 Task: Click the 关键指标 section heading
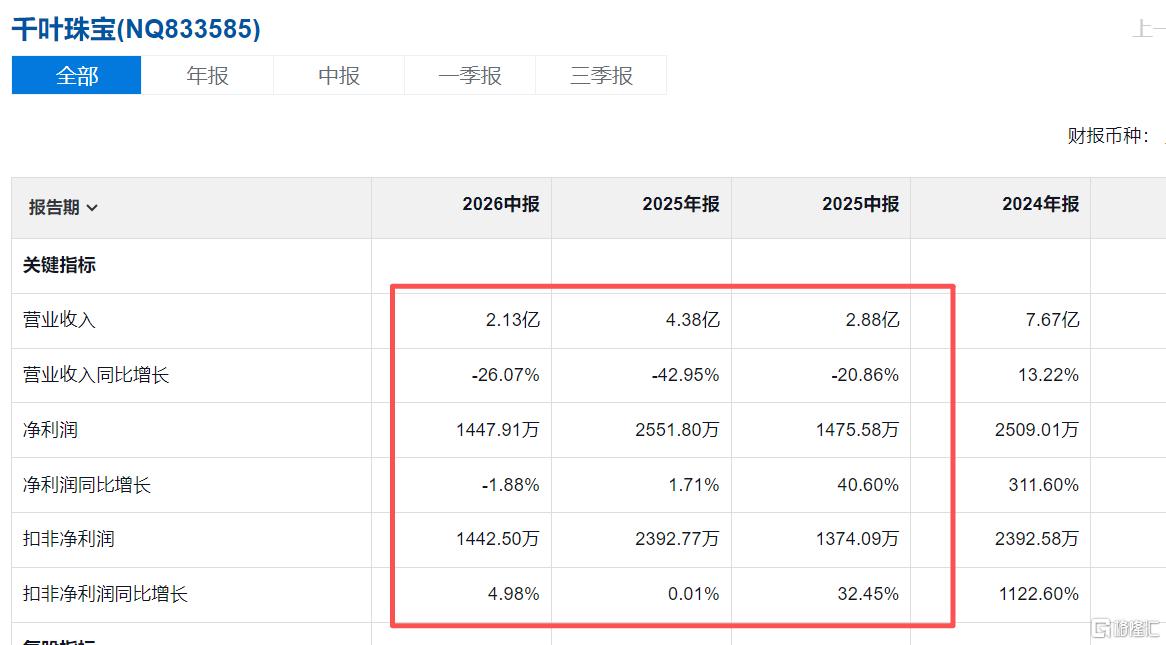coord(59,265)
